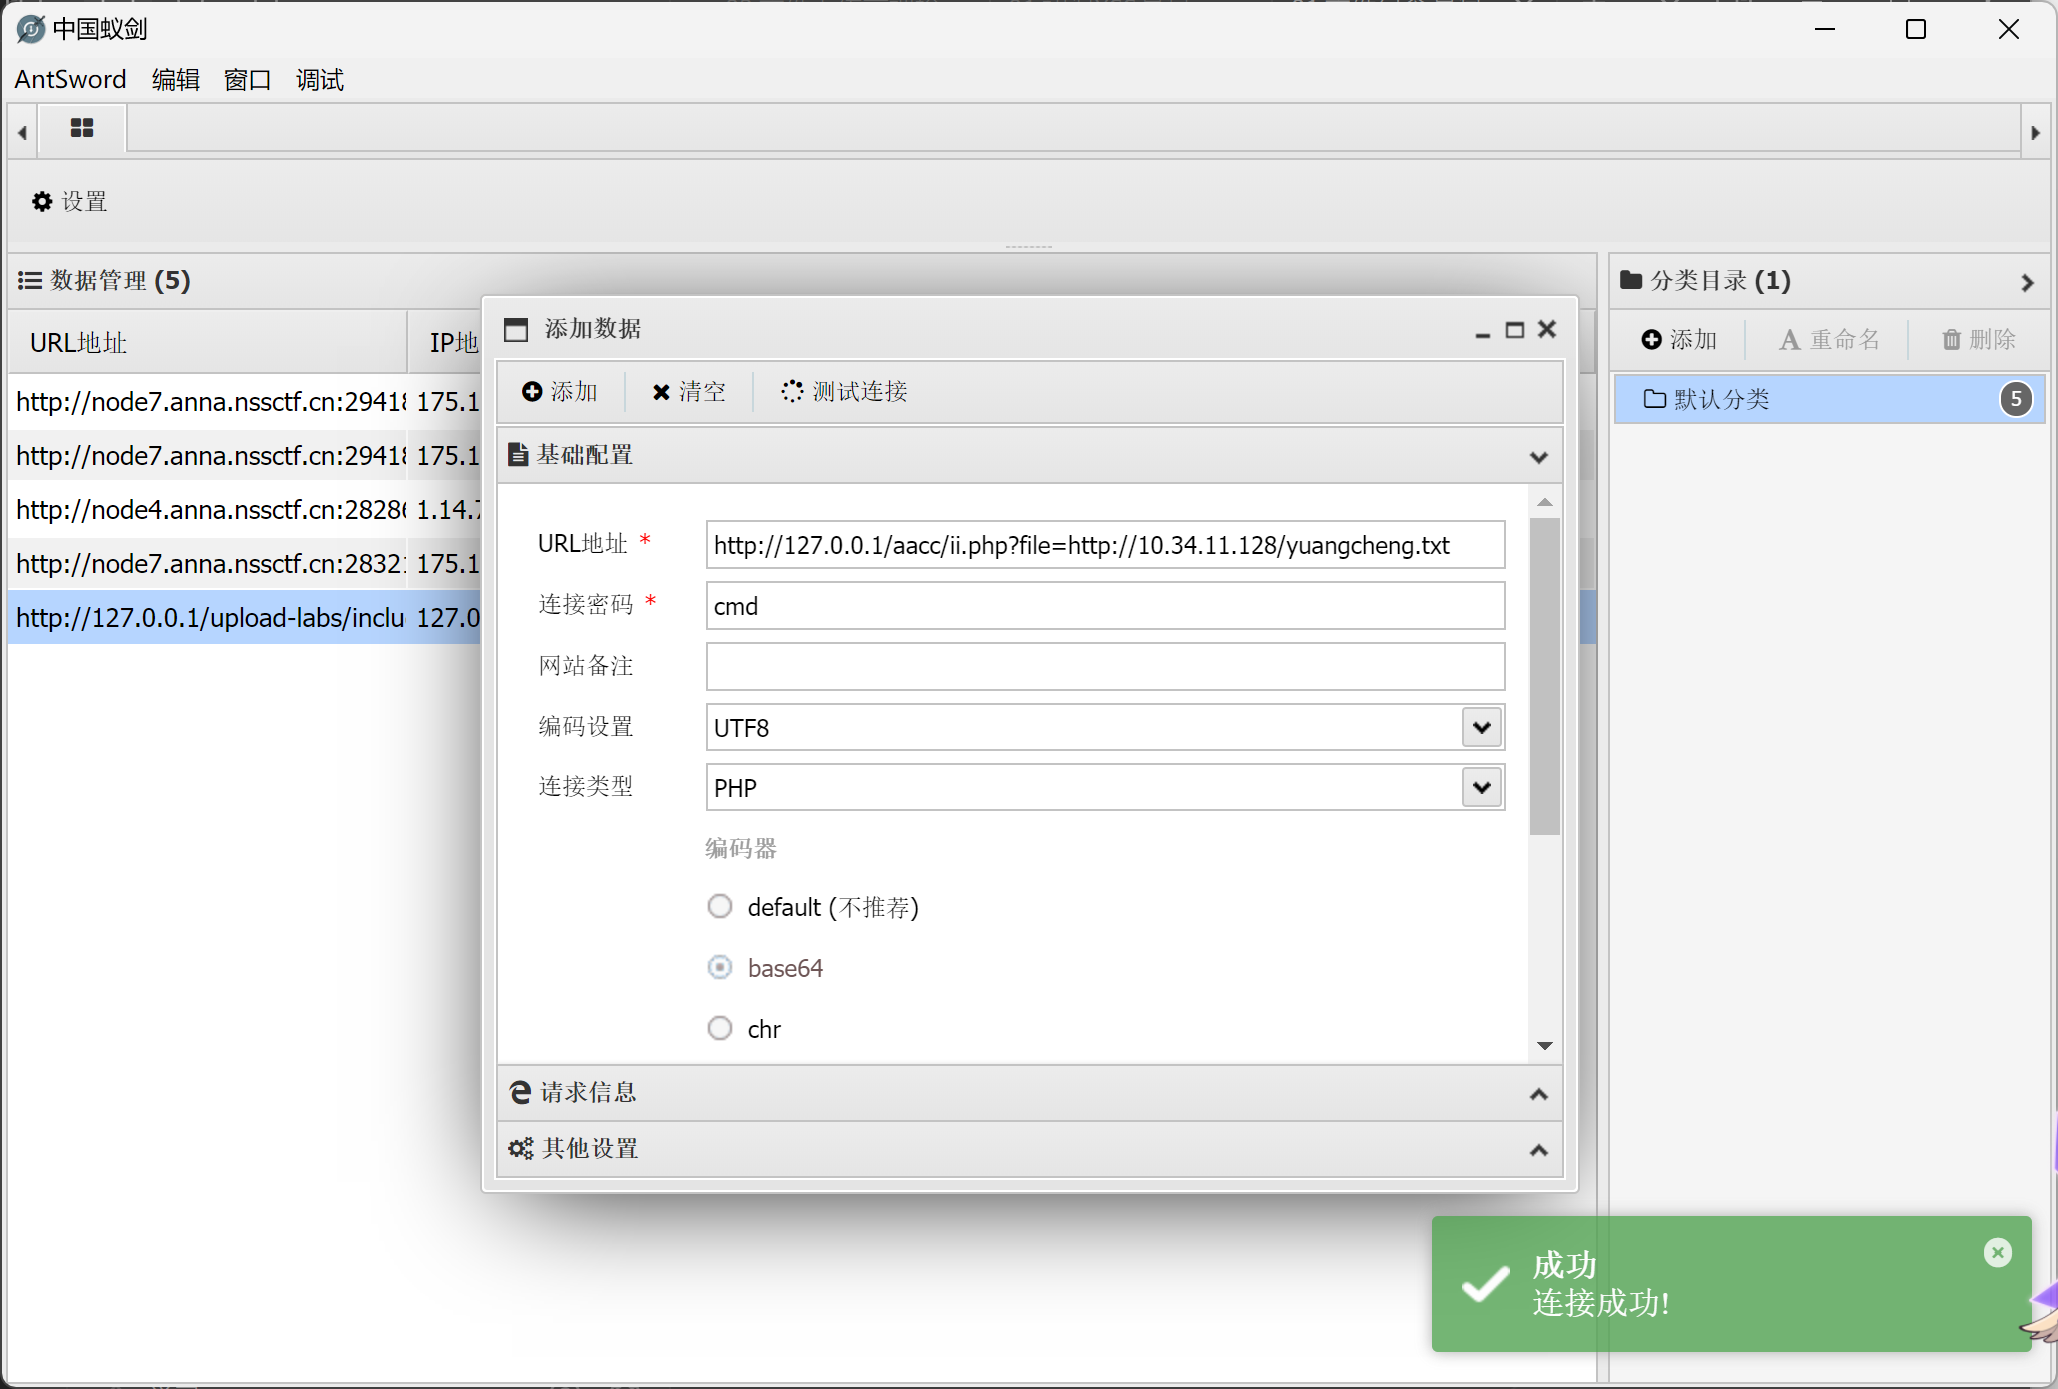Collapse the 基础配置 section
Viewport: 2058px width, 1389px height.
(1539, 457)
